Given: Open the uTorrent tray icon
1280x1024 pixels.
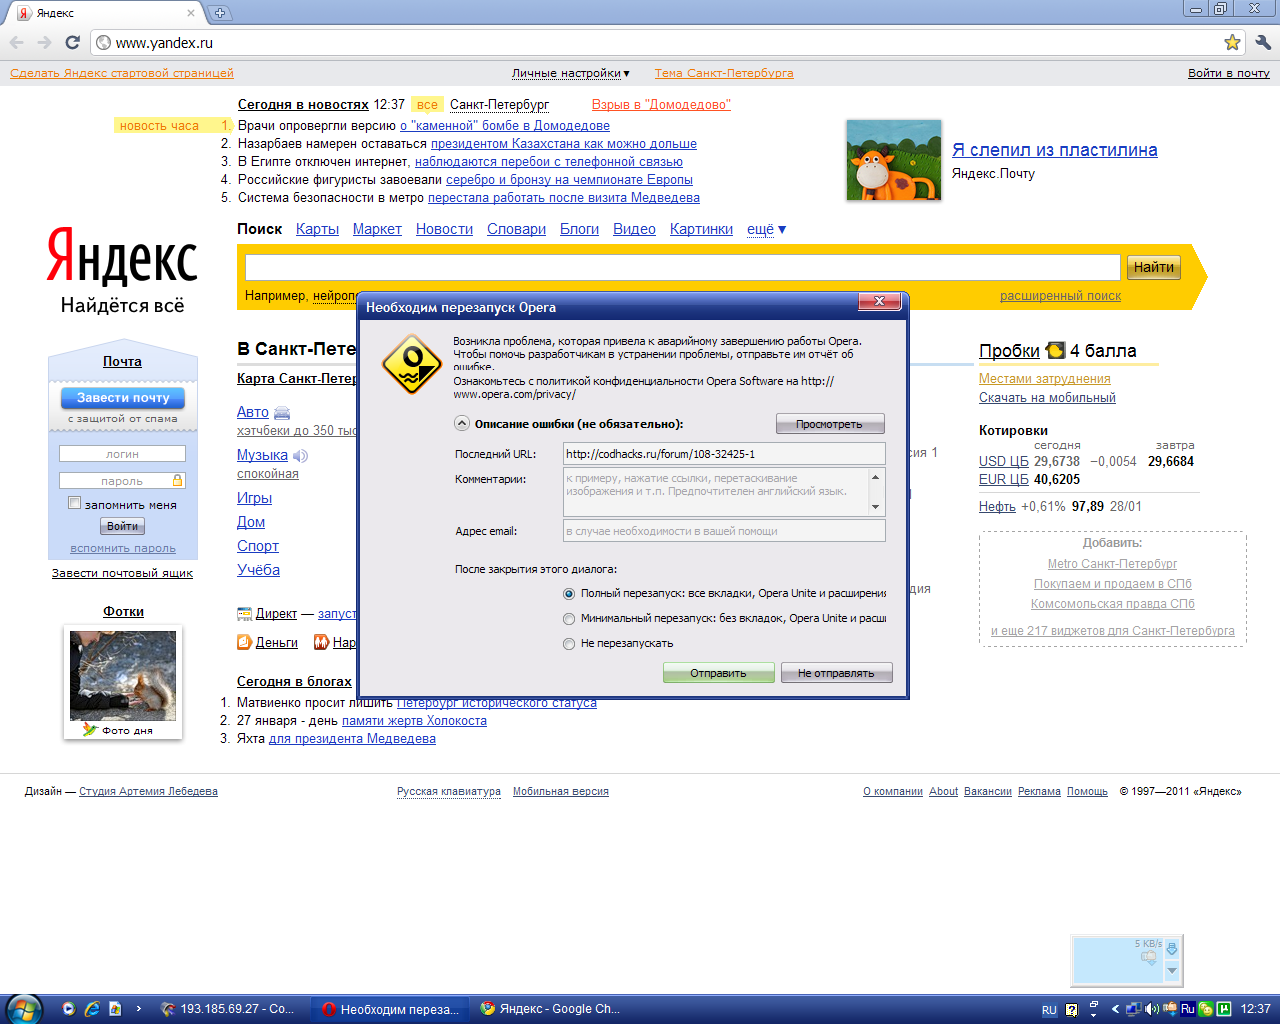Looking at the screenshot, I should coord(1224,1009).
